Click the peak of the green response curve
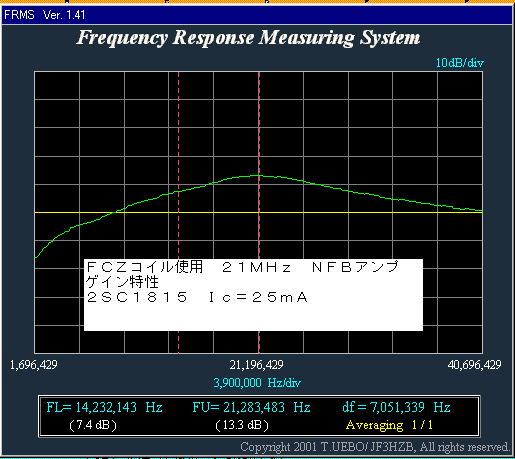515x459 pixels. [258, 175]
